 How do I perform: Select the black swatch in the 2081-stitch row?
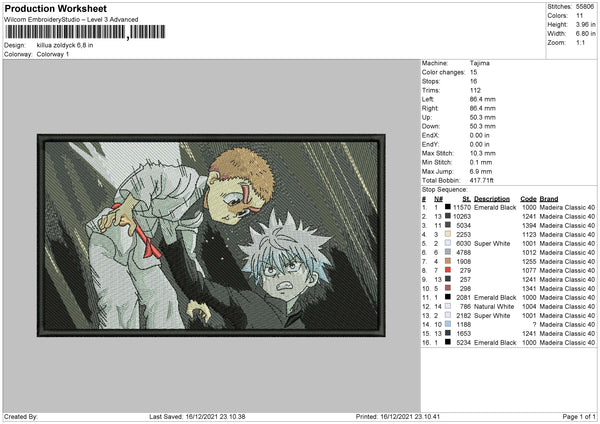[x=448, y=297]
